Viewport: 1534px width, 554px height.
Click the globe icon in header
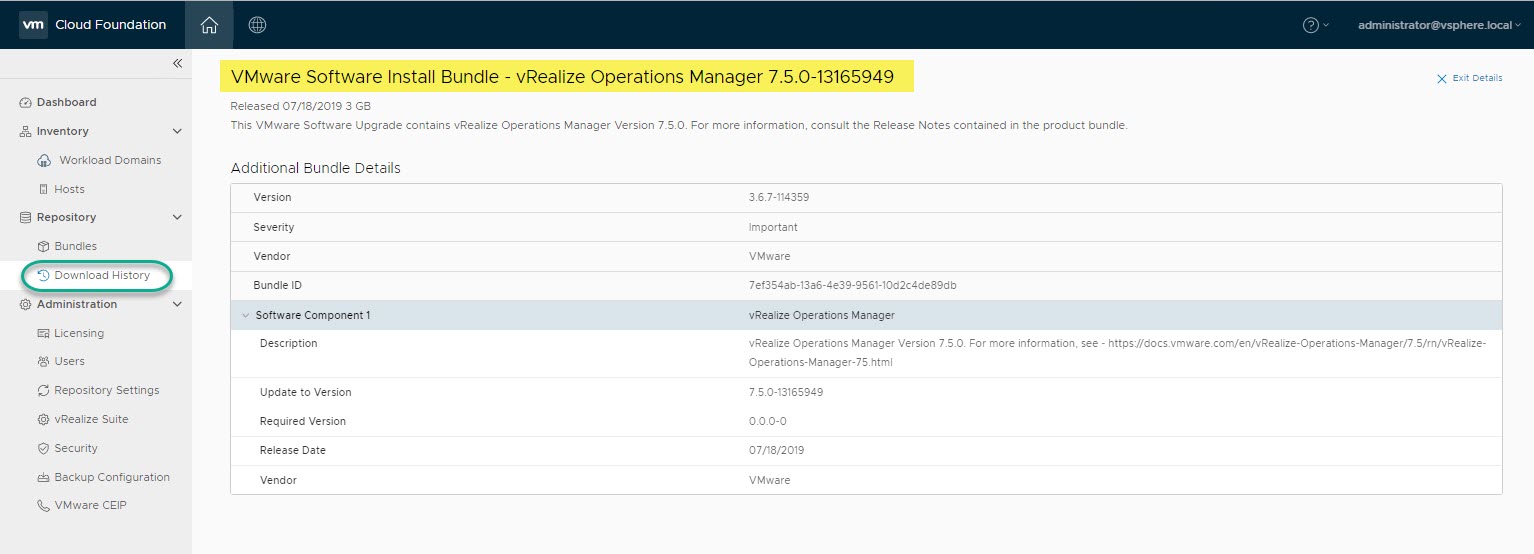click(x=257, y=25)
